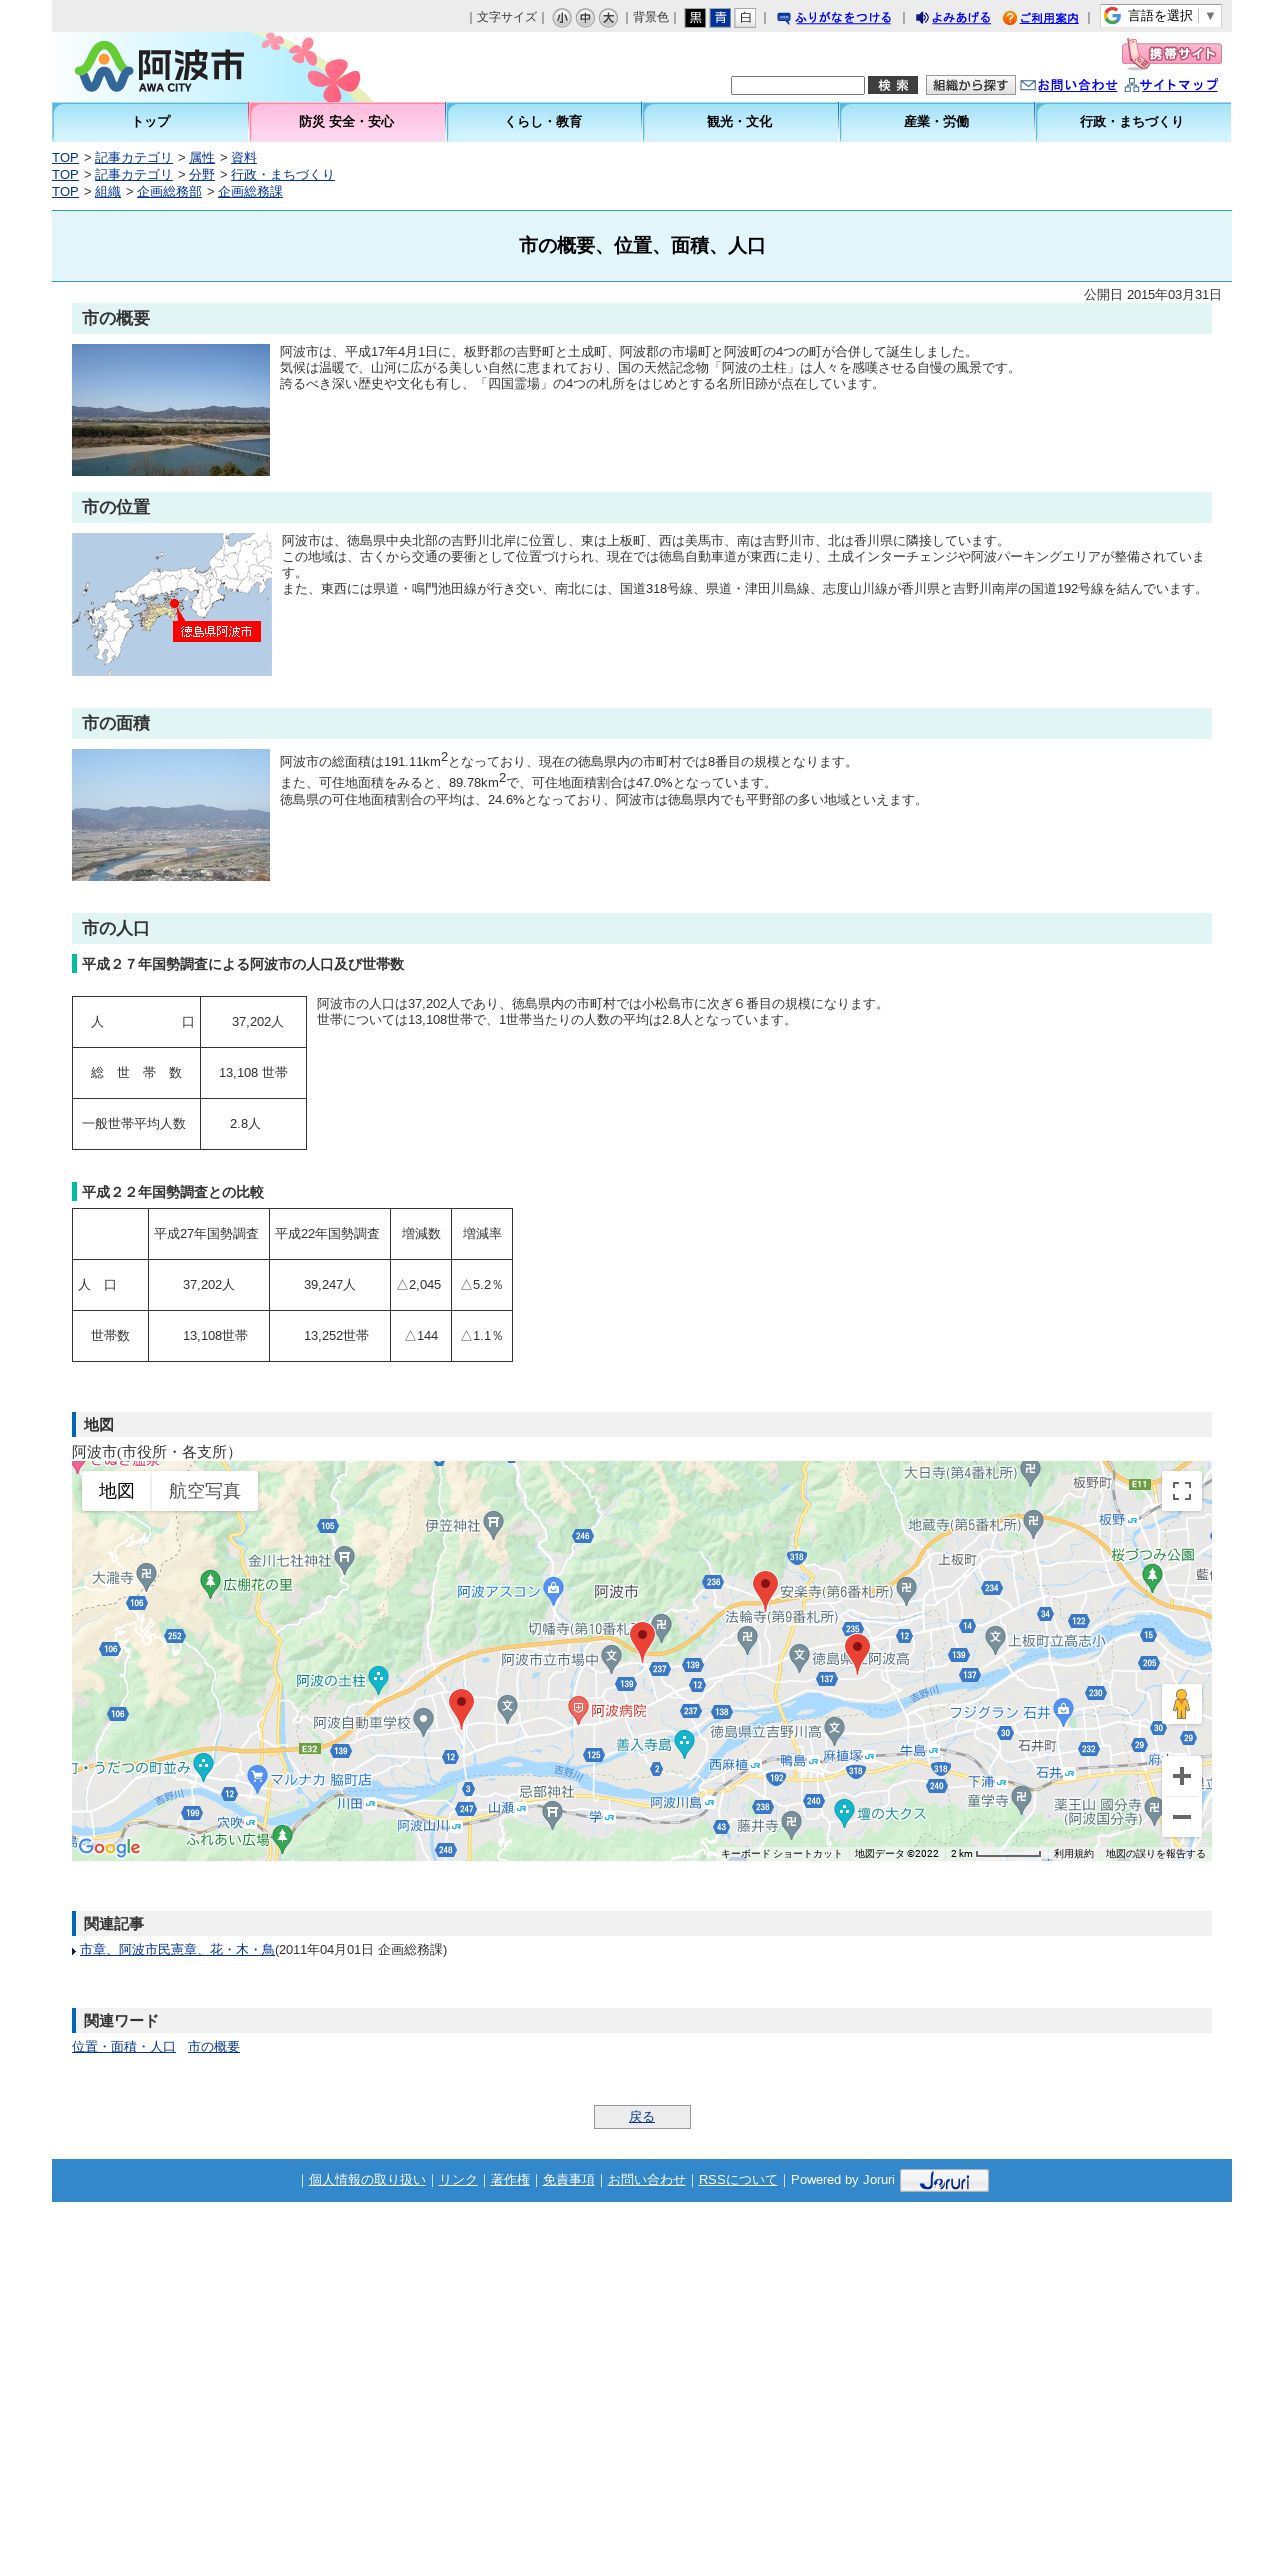Click the 阿波病院 hospital map icon
This screenshot has width=1284, height=2568.
[578, 1708]
